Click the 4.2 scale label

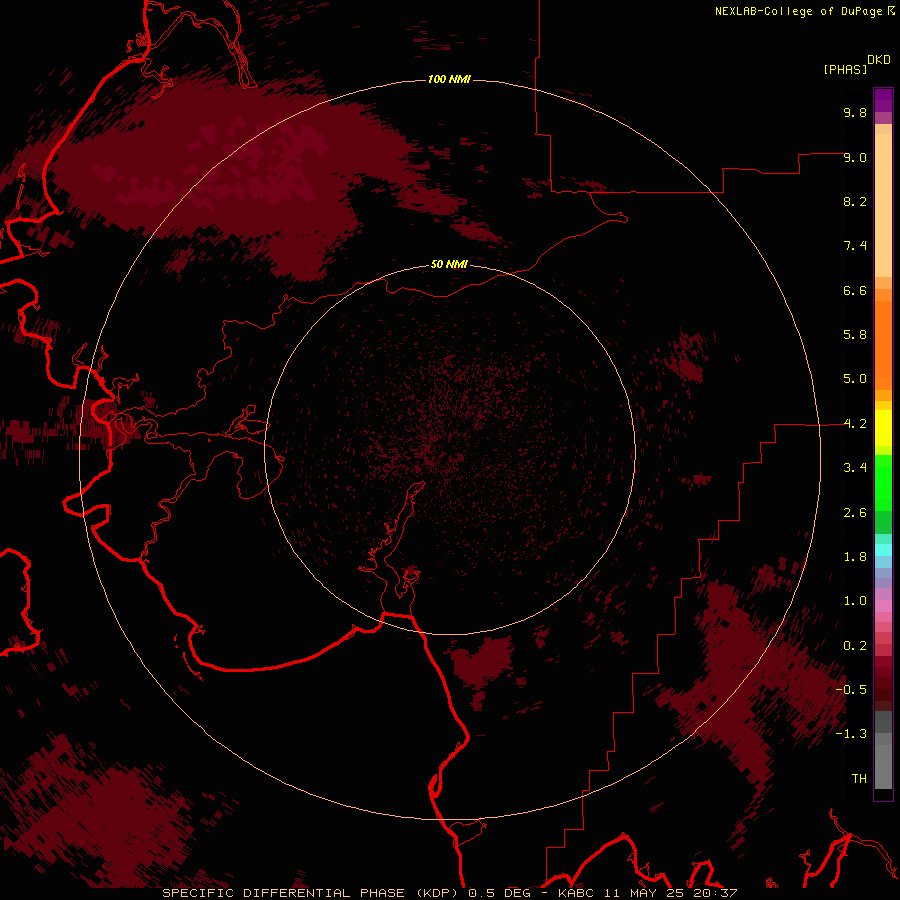[x=855, y=424]
